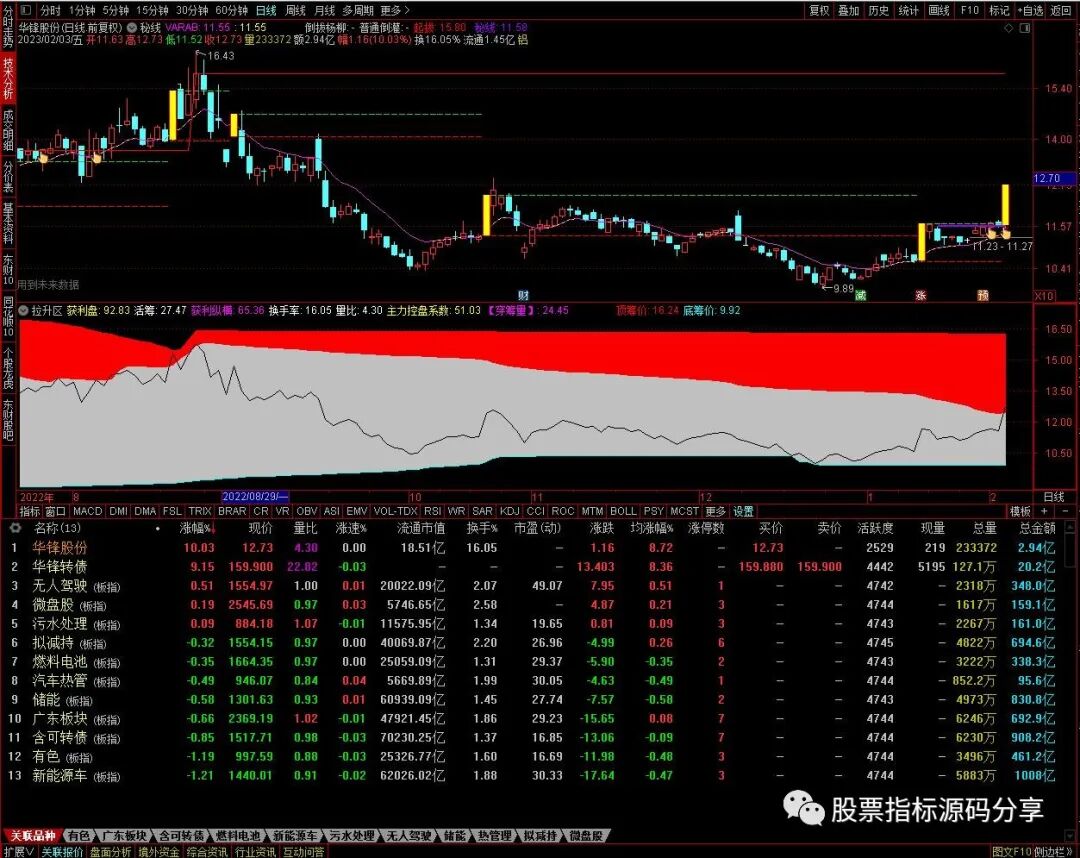Click the X10 scale marker

pyautogui.click(x=1044, y=295)
